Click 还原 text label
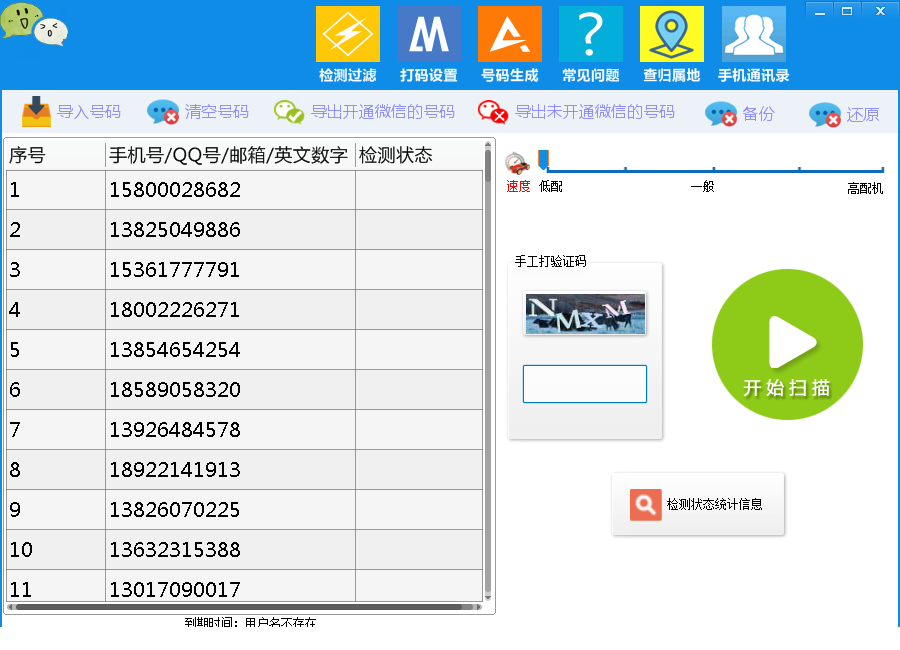The image size is (900, 650). [863, 114]
